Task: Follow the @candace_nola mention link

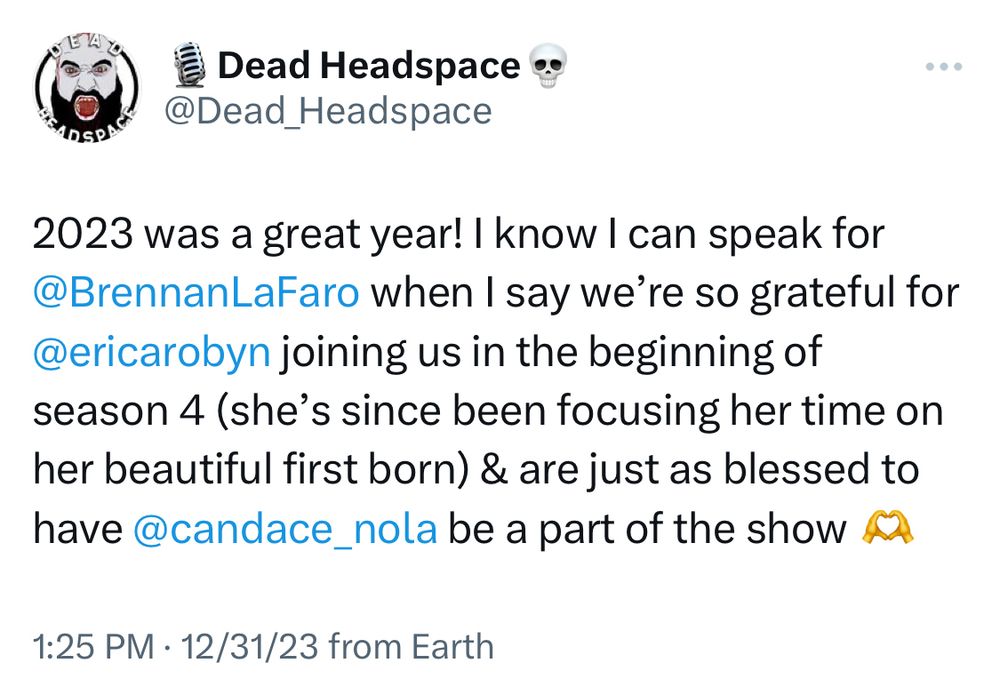Action: click(x=285, y=528)
